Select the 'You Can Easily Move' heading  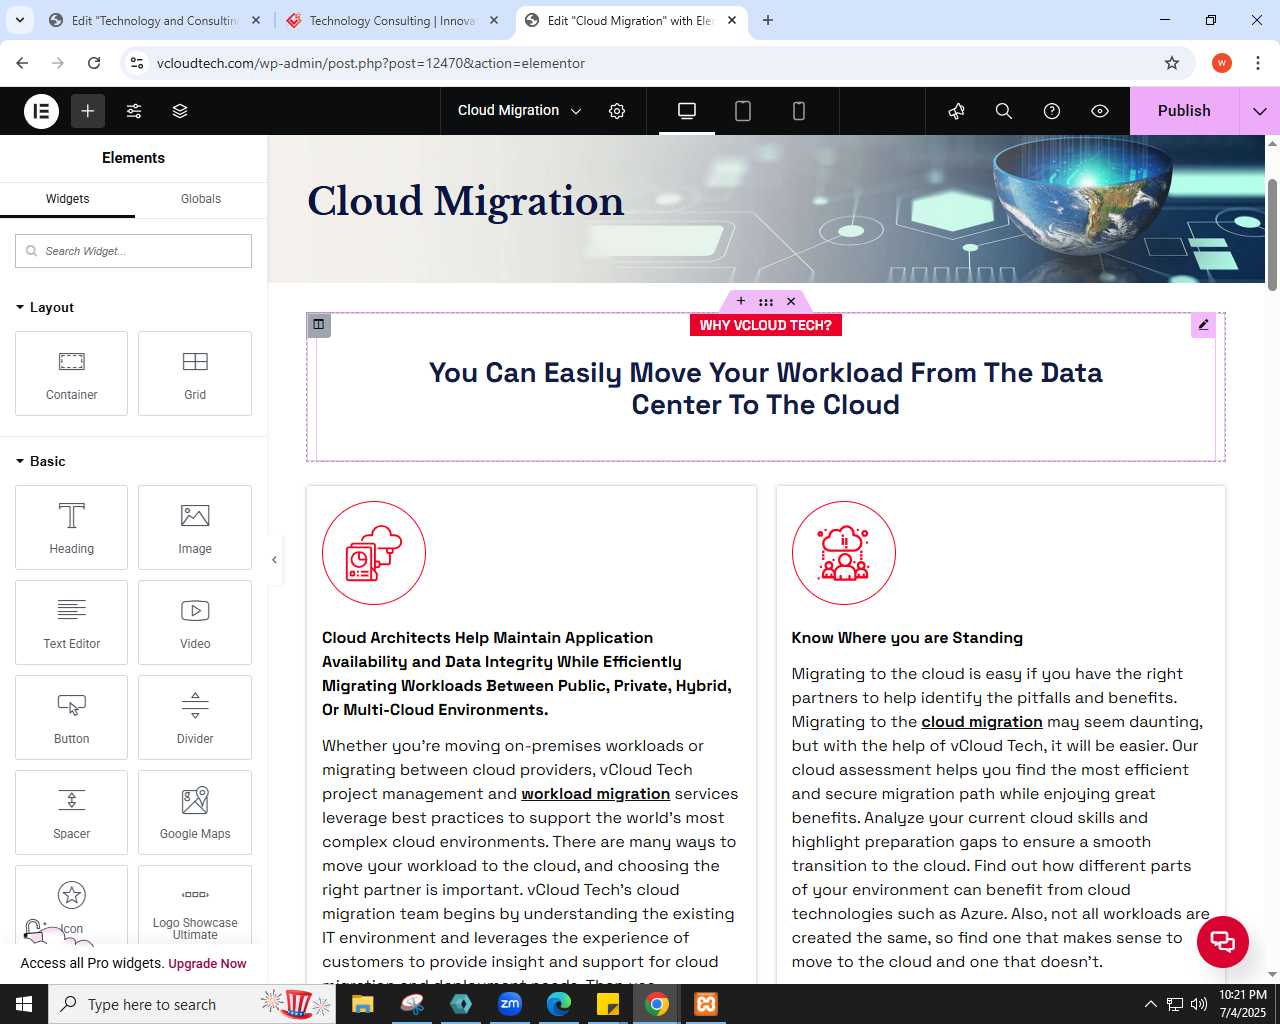tap(766, 389)
